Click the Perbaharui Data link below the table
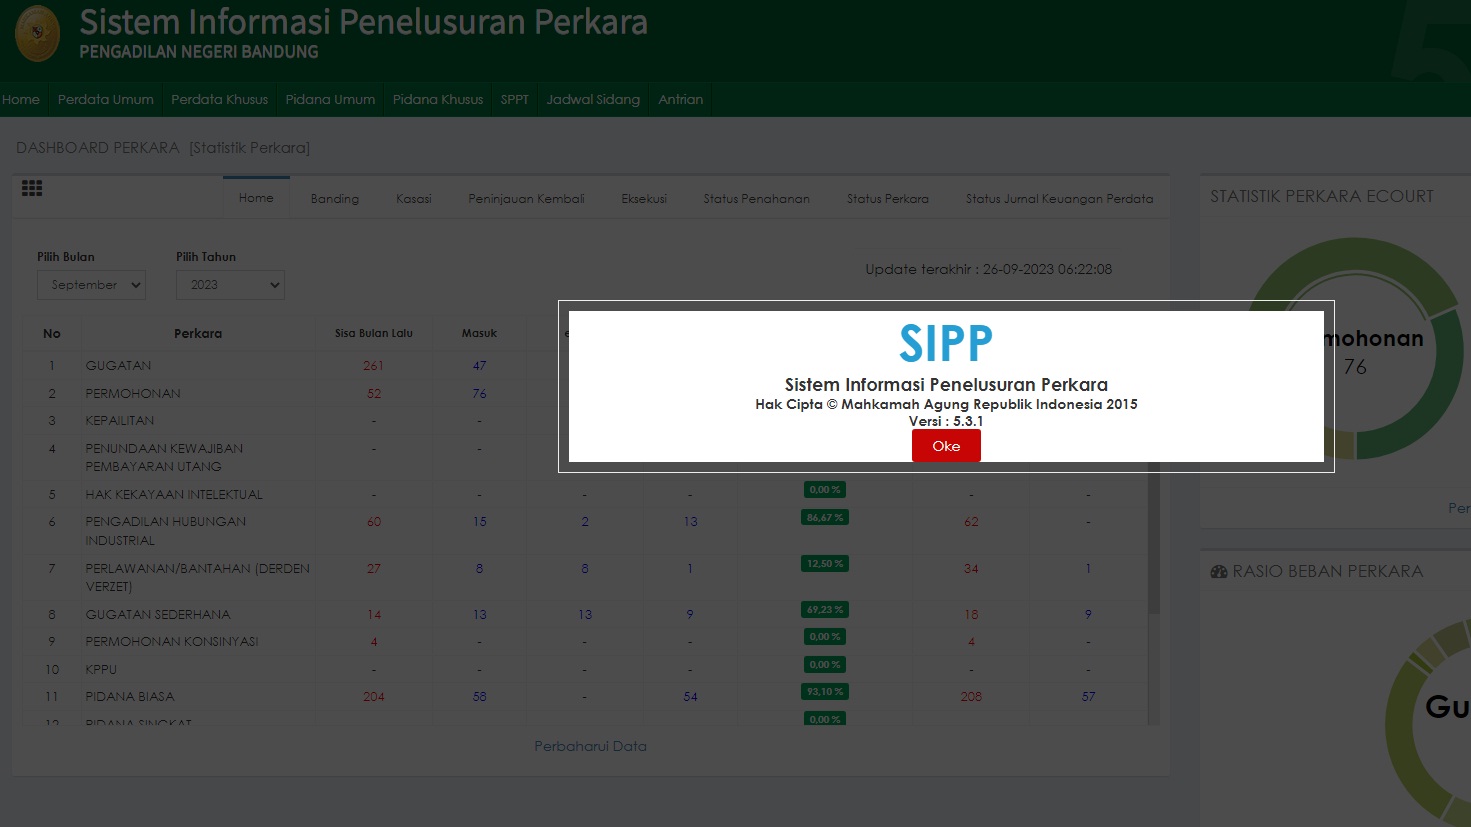 coord(590,746)
